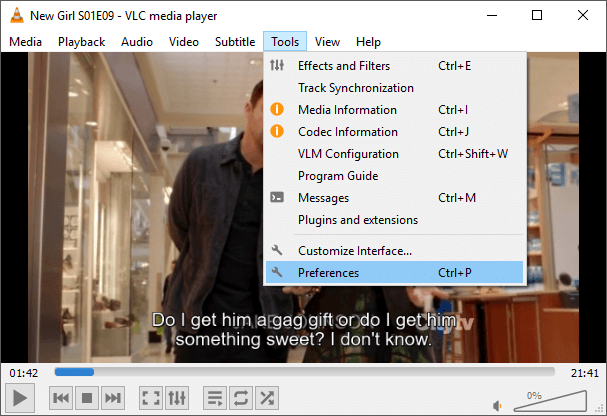Open the Video menu
Image resolution: width=607 pixels, height=416 pixels.
click(184, 42)
